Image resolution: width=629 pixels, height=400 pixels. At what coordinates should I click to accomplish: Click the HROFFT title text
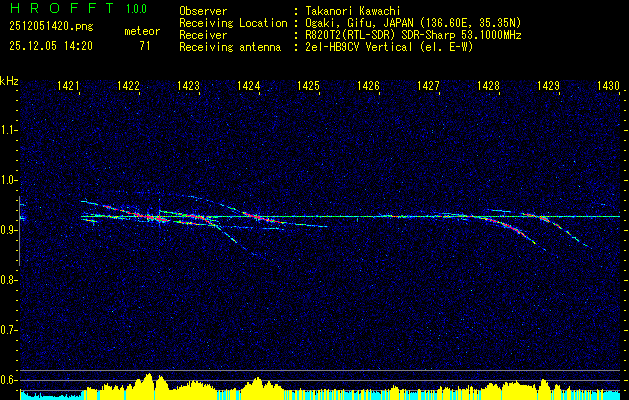tap(61, 8)
